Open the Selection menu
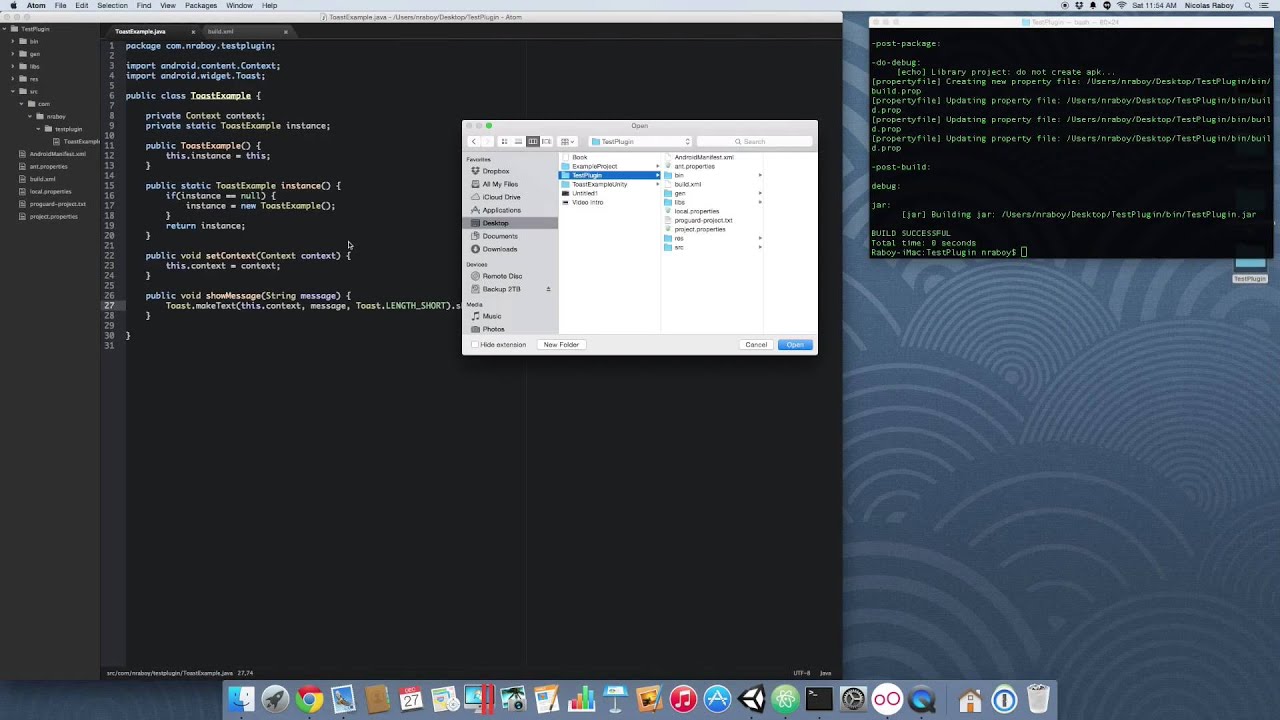1280x720 pixels. coord(112,5)
